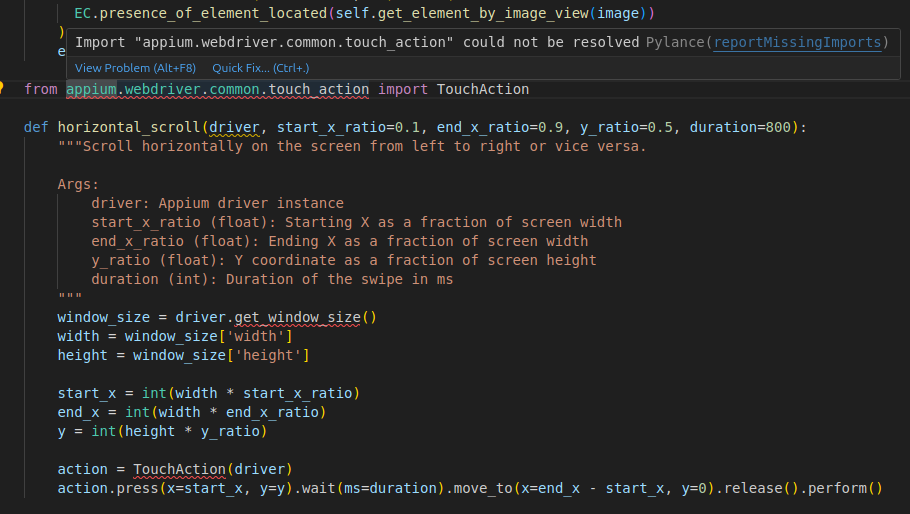Click the lightbulb code action icon
The height and width of the screenshot is (514, 910).
point(3,88)
